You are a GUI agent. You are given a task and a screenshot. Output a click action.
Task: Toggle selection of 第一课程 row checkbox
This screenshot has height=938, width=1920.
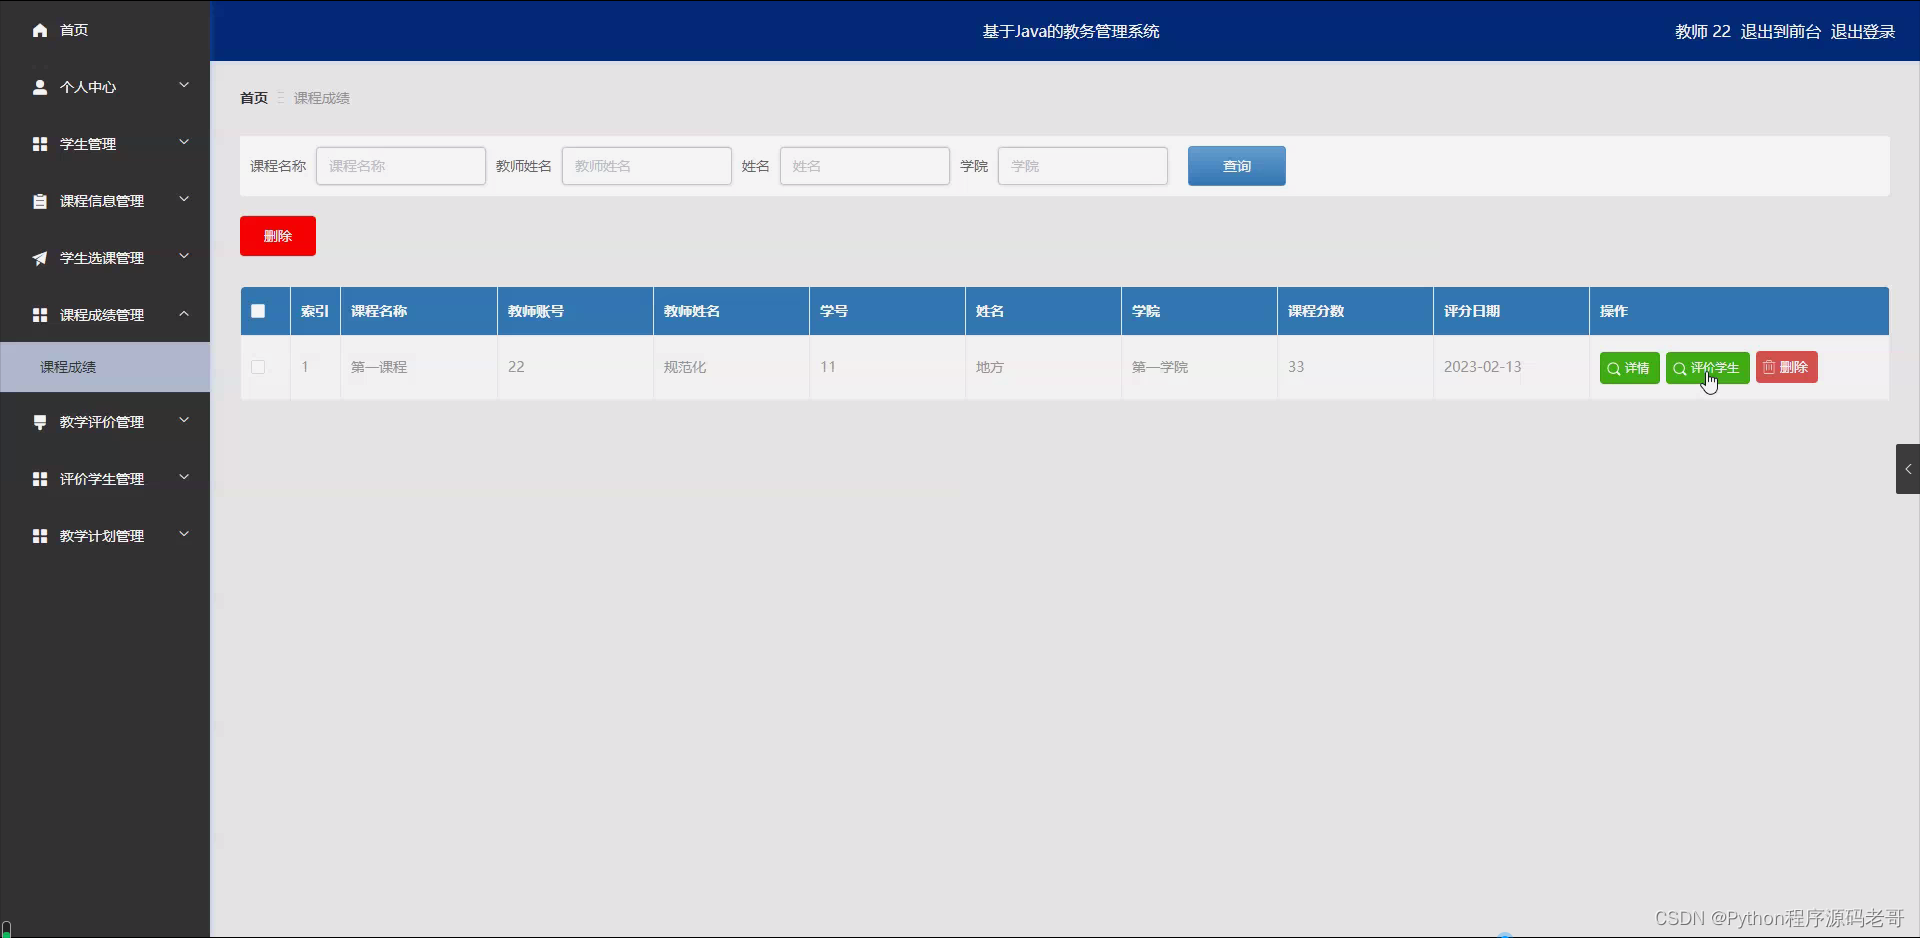pyautogui.click(x=257, y=367)
